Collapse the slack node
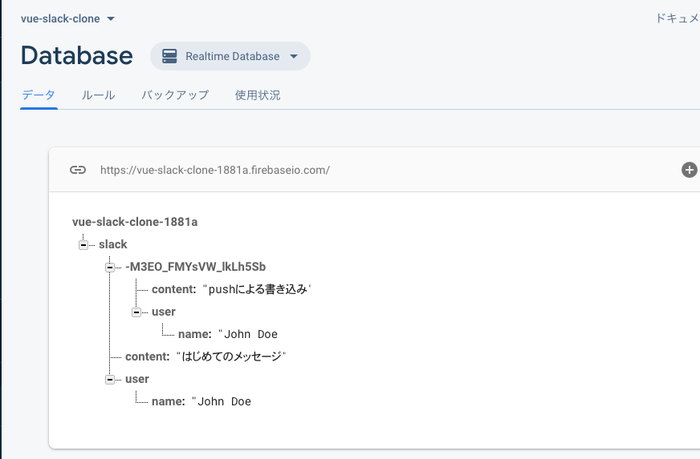 click(83, 245)
